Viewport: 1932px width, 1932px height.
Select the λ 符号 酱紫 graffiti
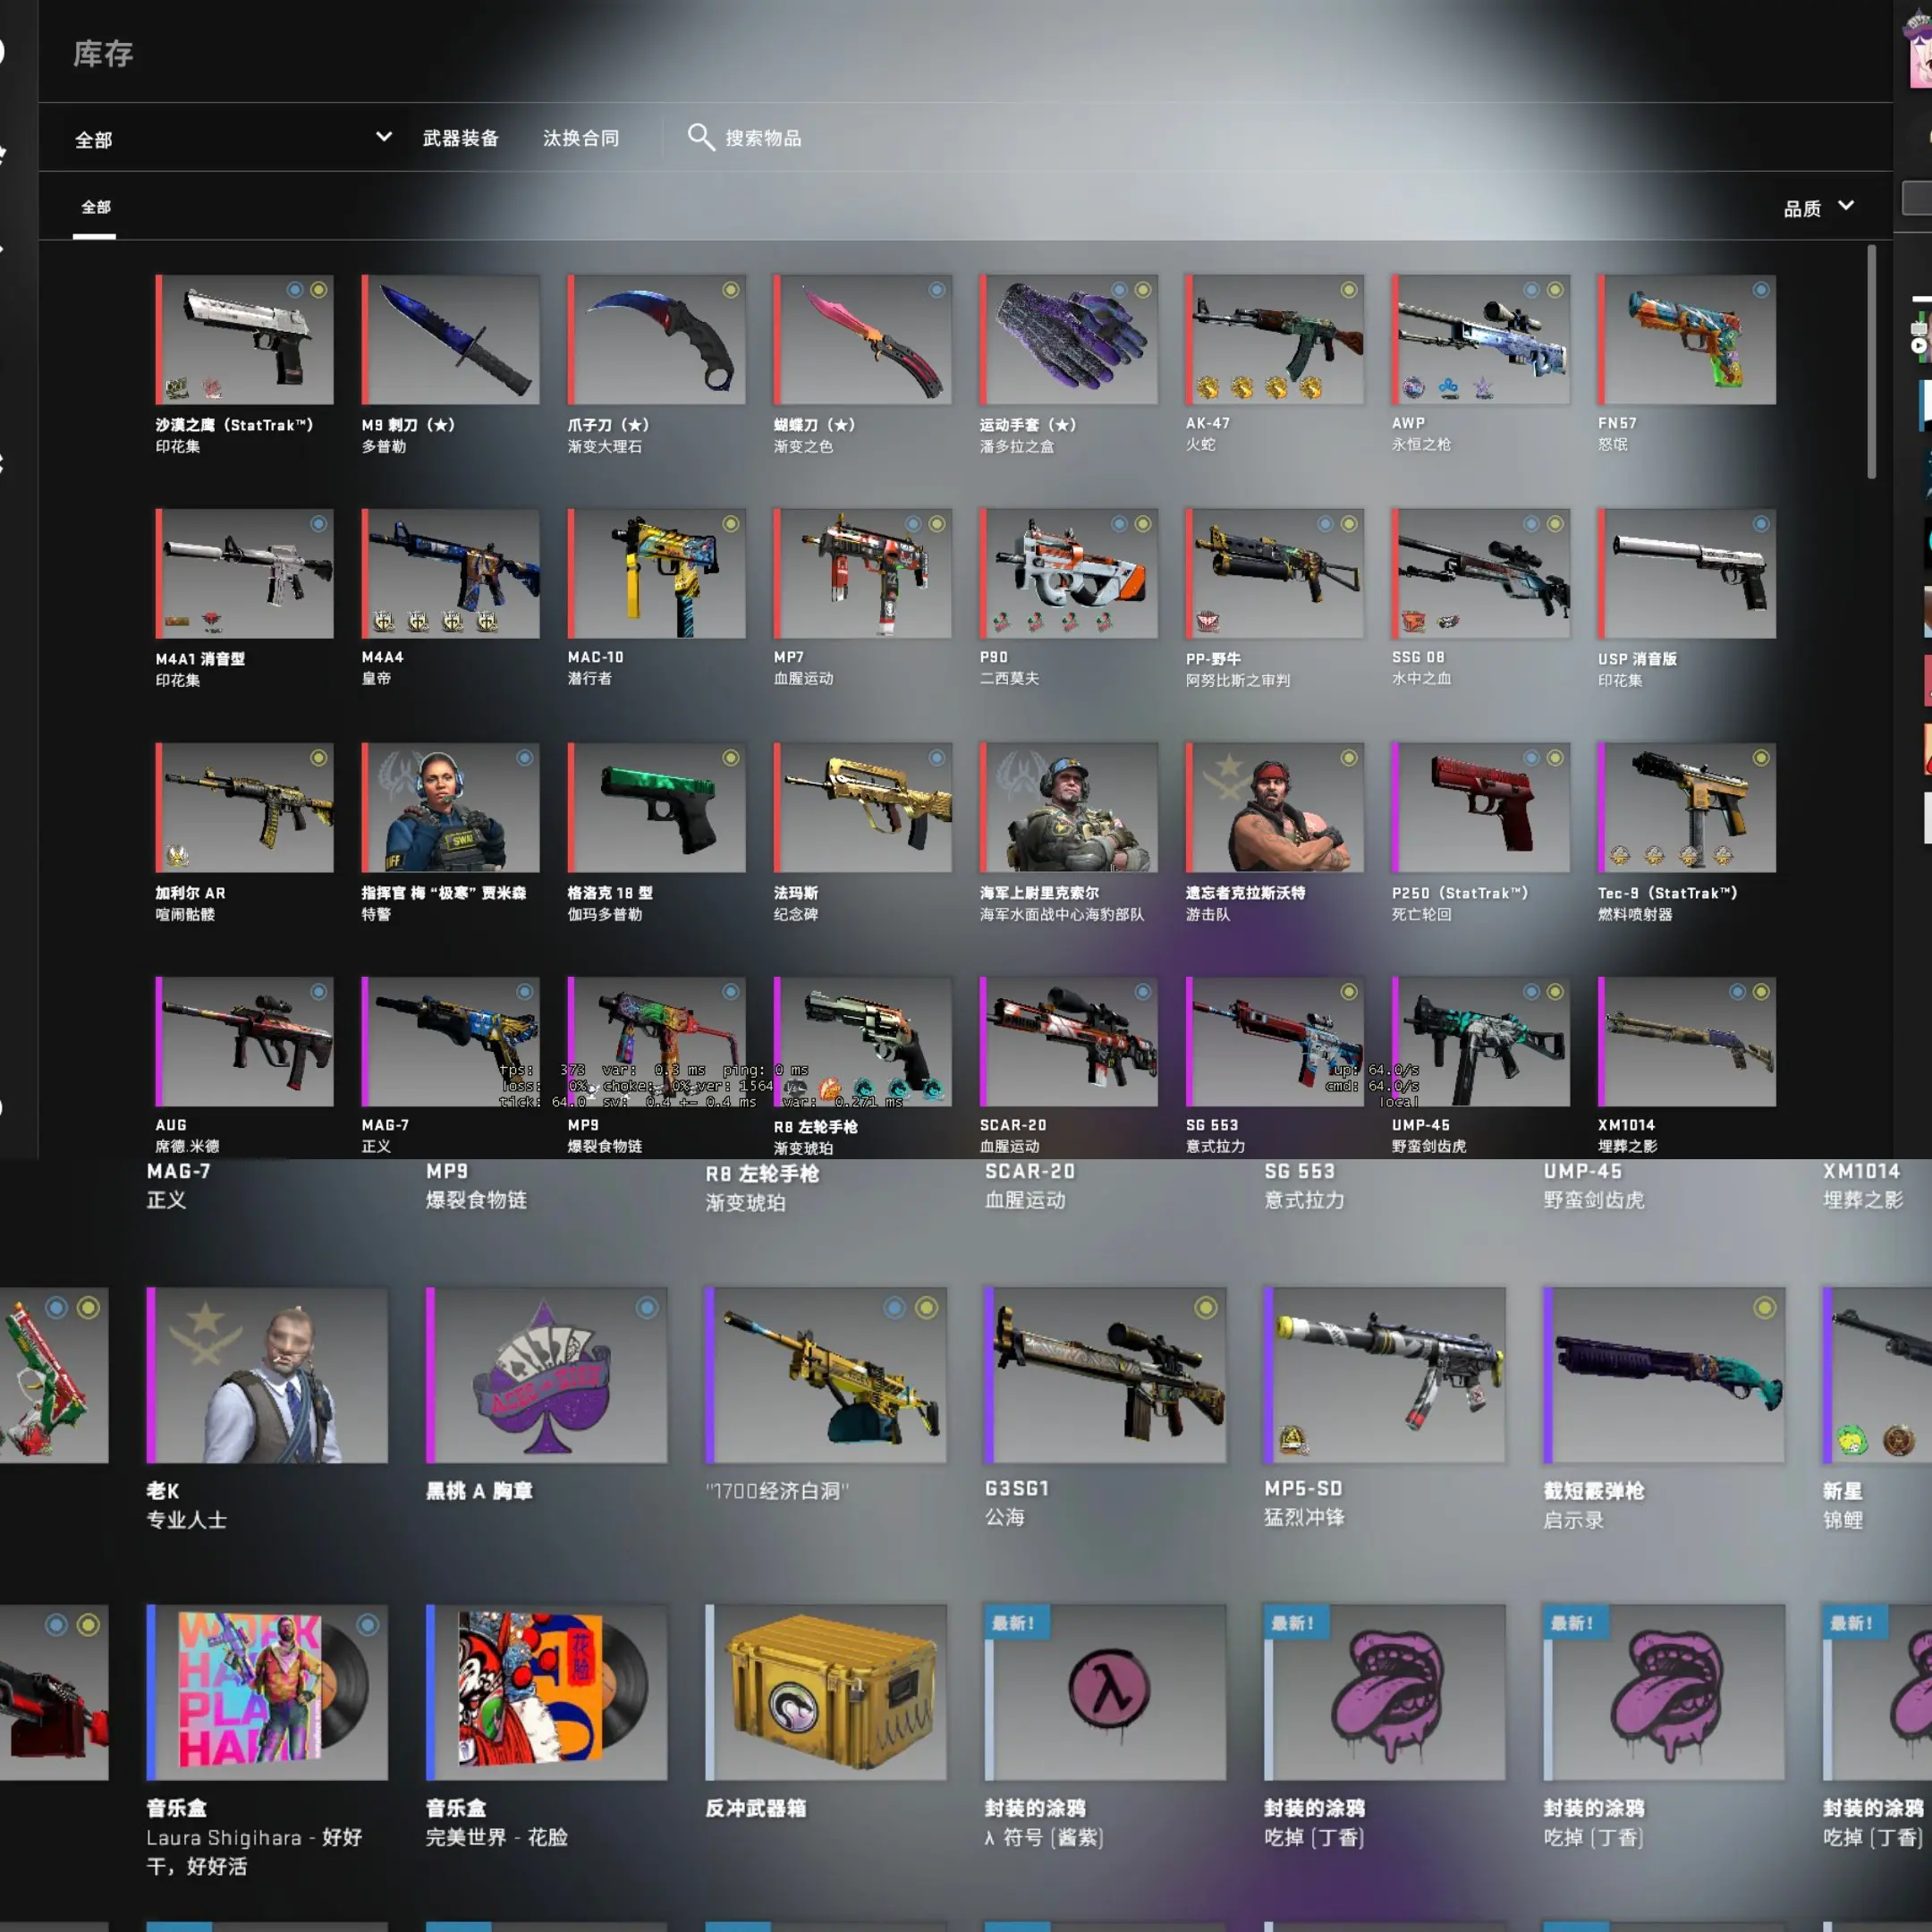(x=1105, y=1693)
